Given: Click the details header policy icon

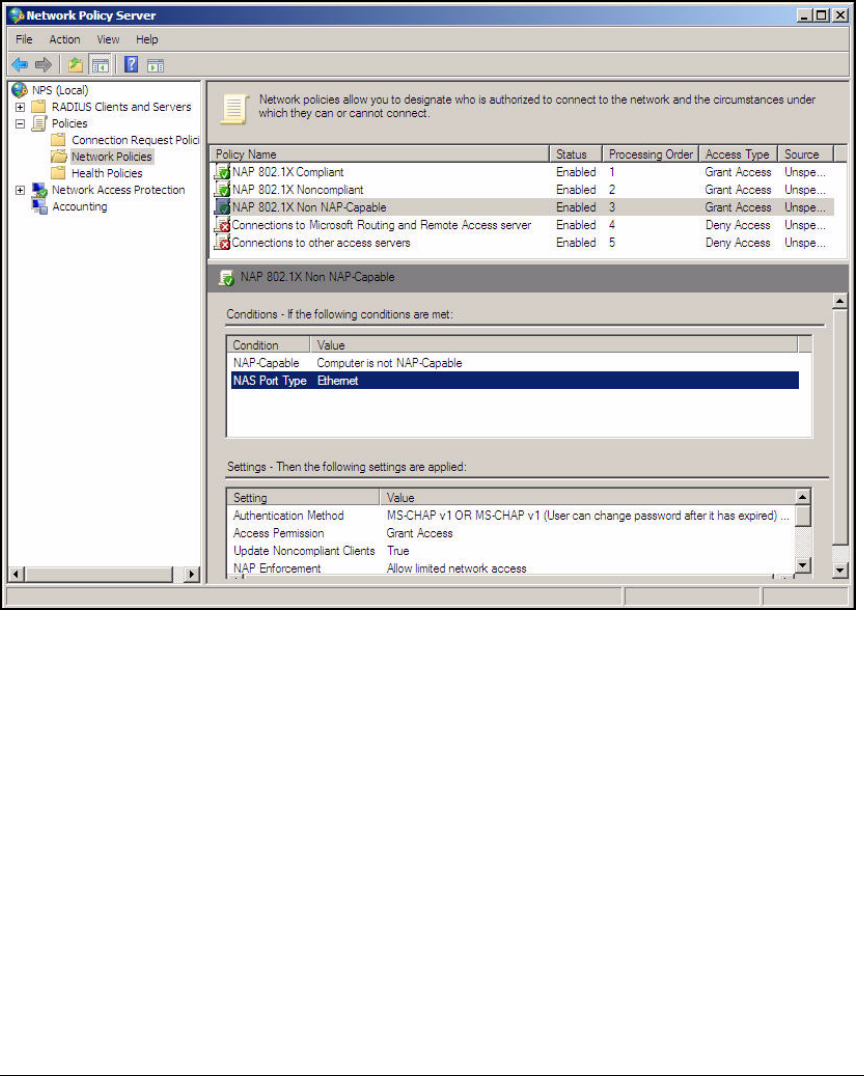Looking at the screenshot, I should (x=226, y=277).
